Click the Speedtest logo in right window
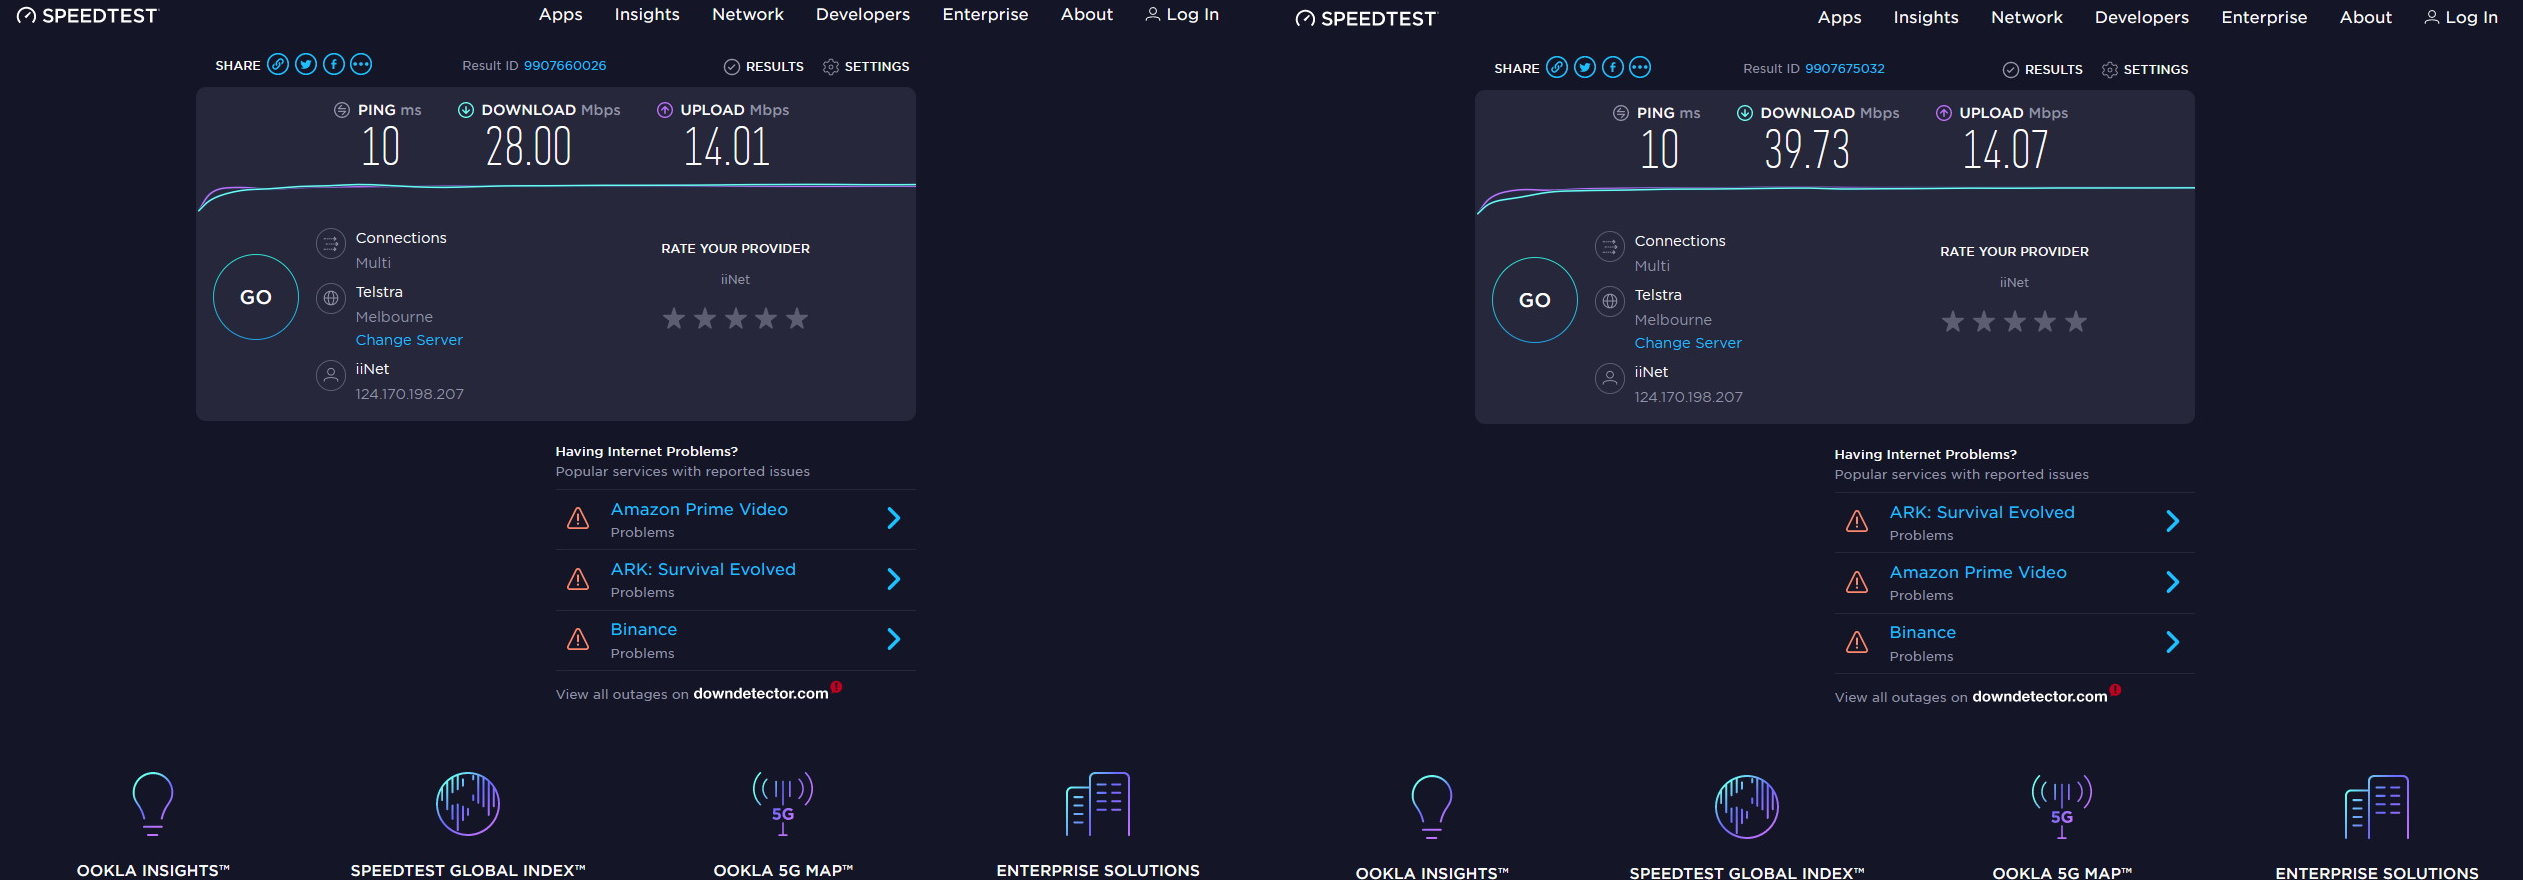The width and height of the screenshot is (2523, 880). pyautogui.click(x=1366, y=19)
